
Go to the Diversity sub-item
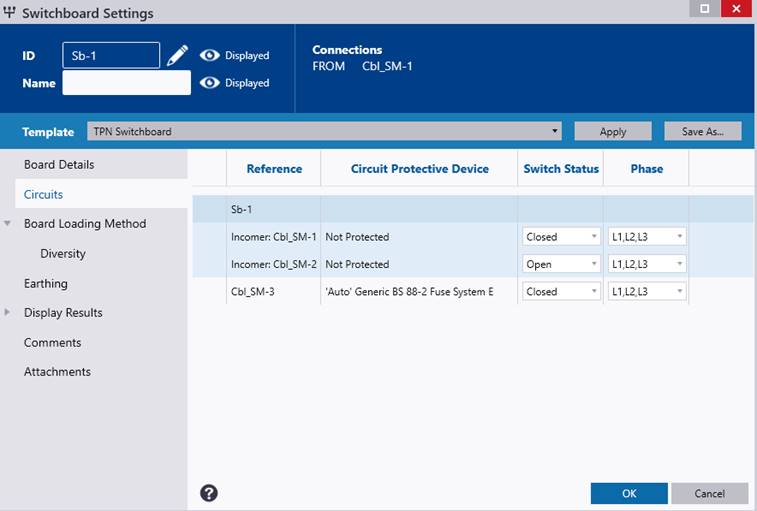63,253
